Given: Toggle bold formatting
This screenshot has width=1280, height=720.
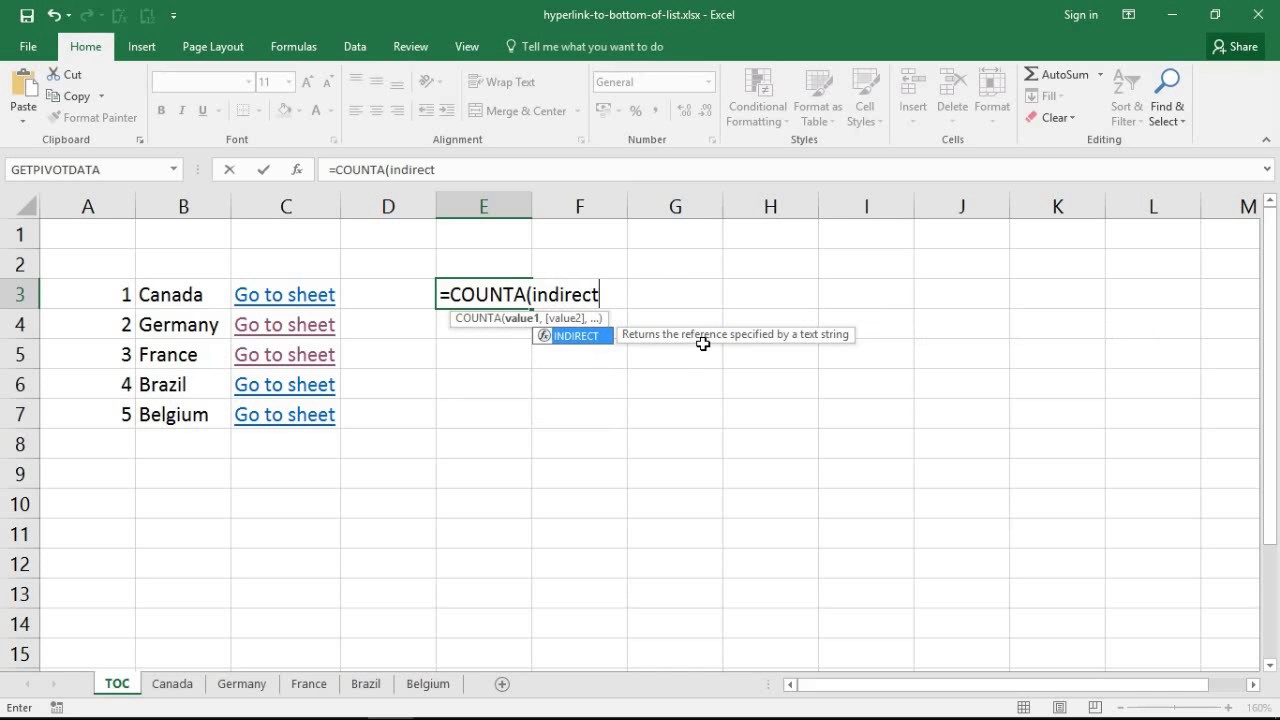Looking at the screenshot, I should click(161, 110).
